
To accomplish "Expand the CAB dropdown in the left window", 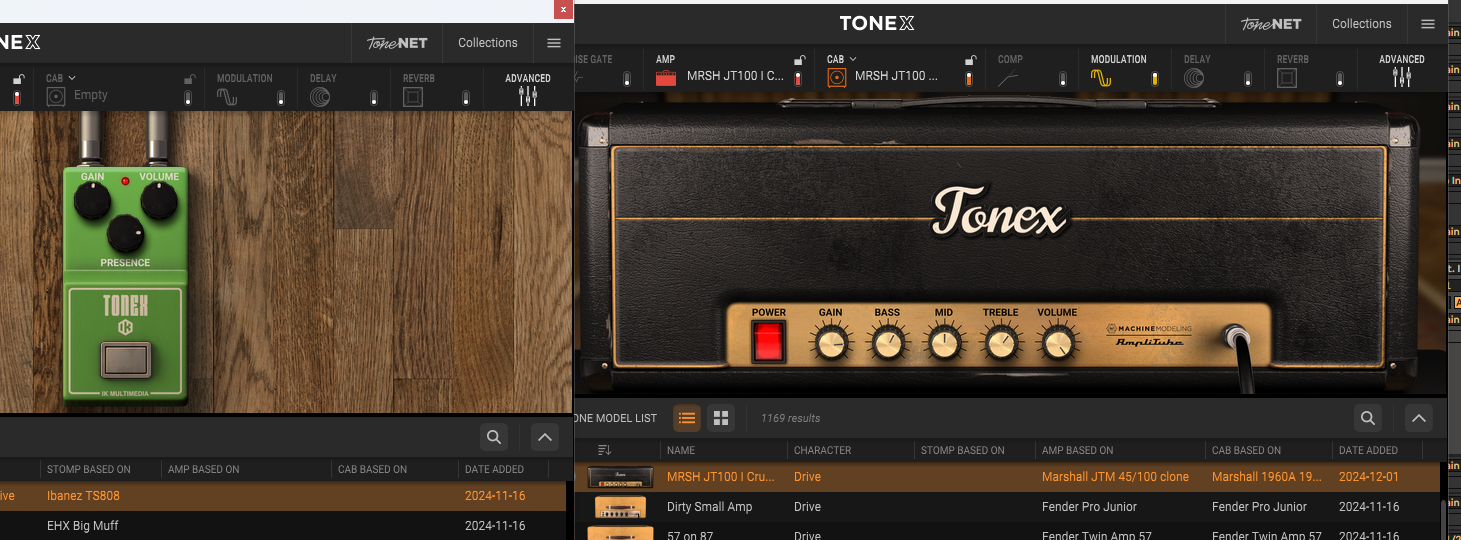I will [72, 78].
